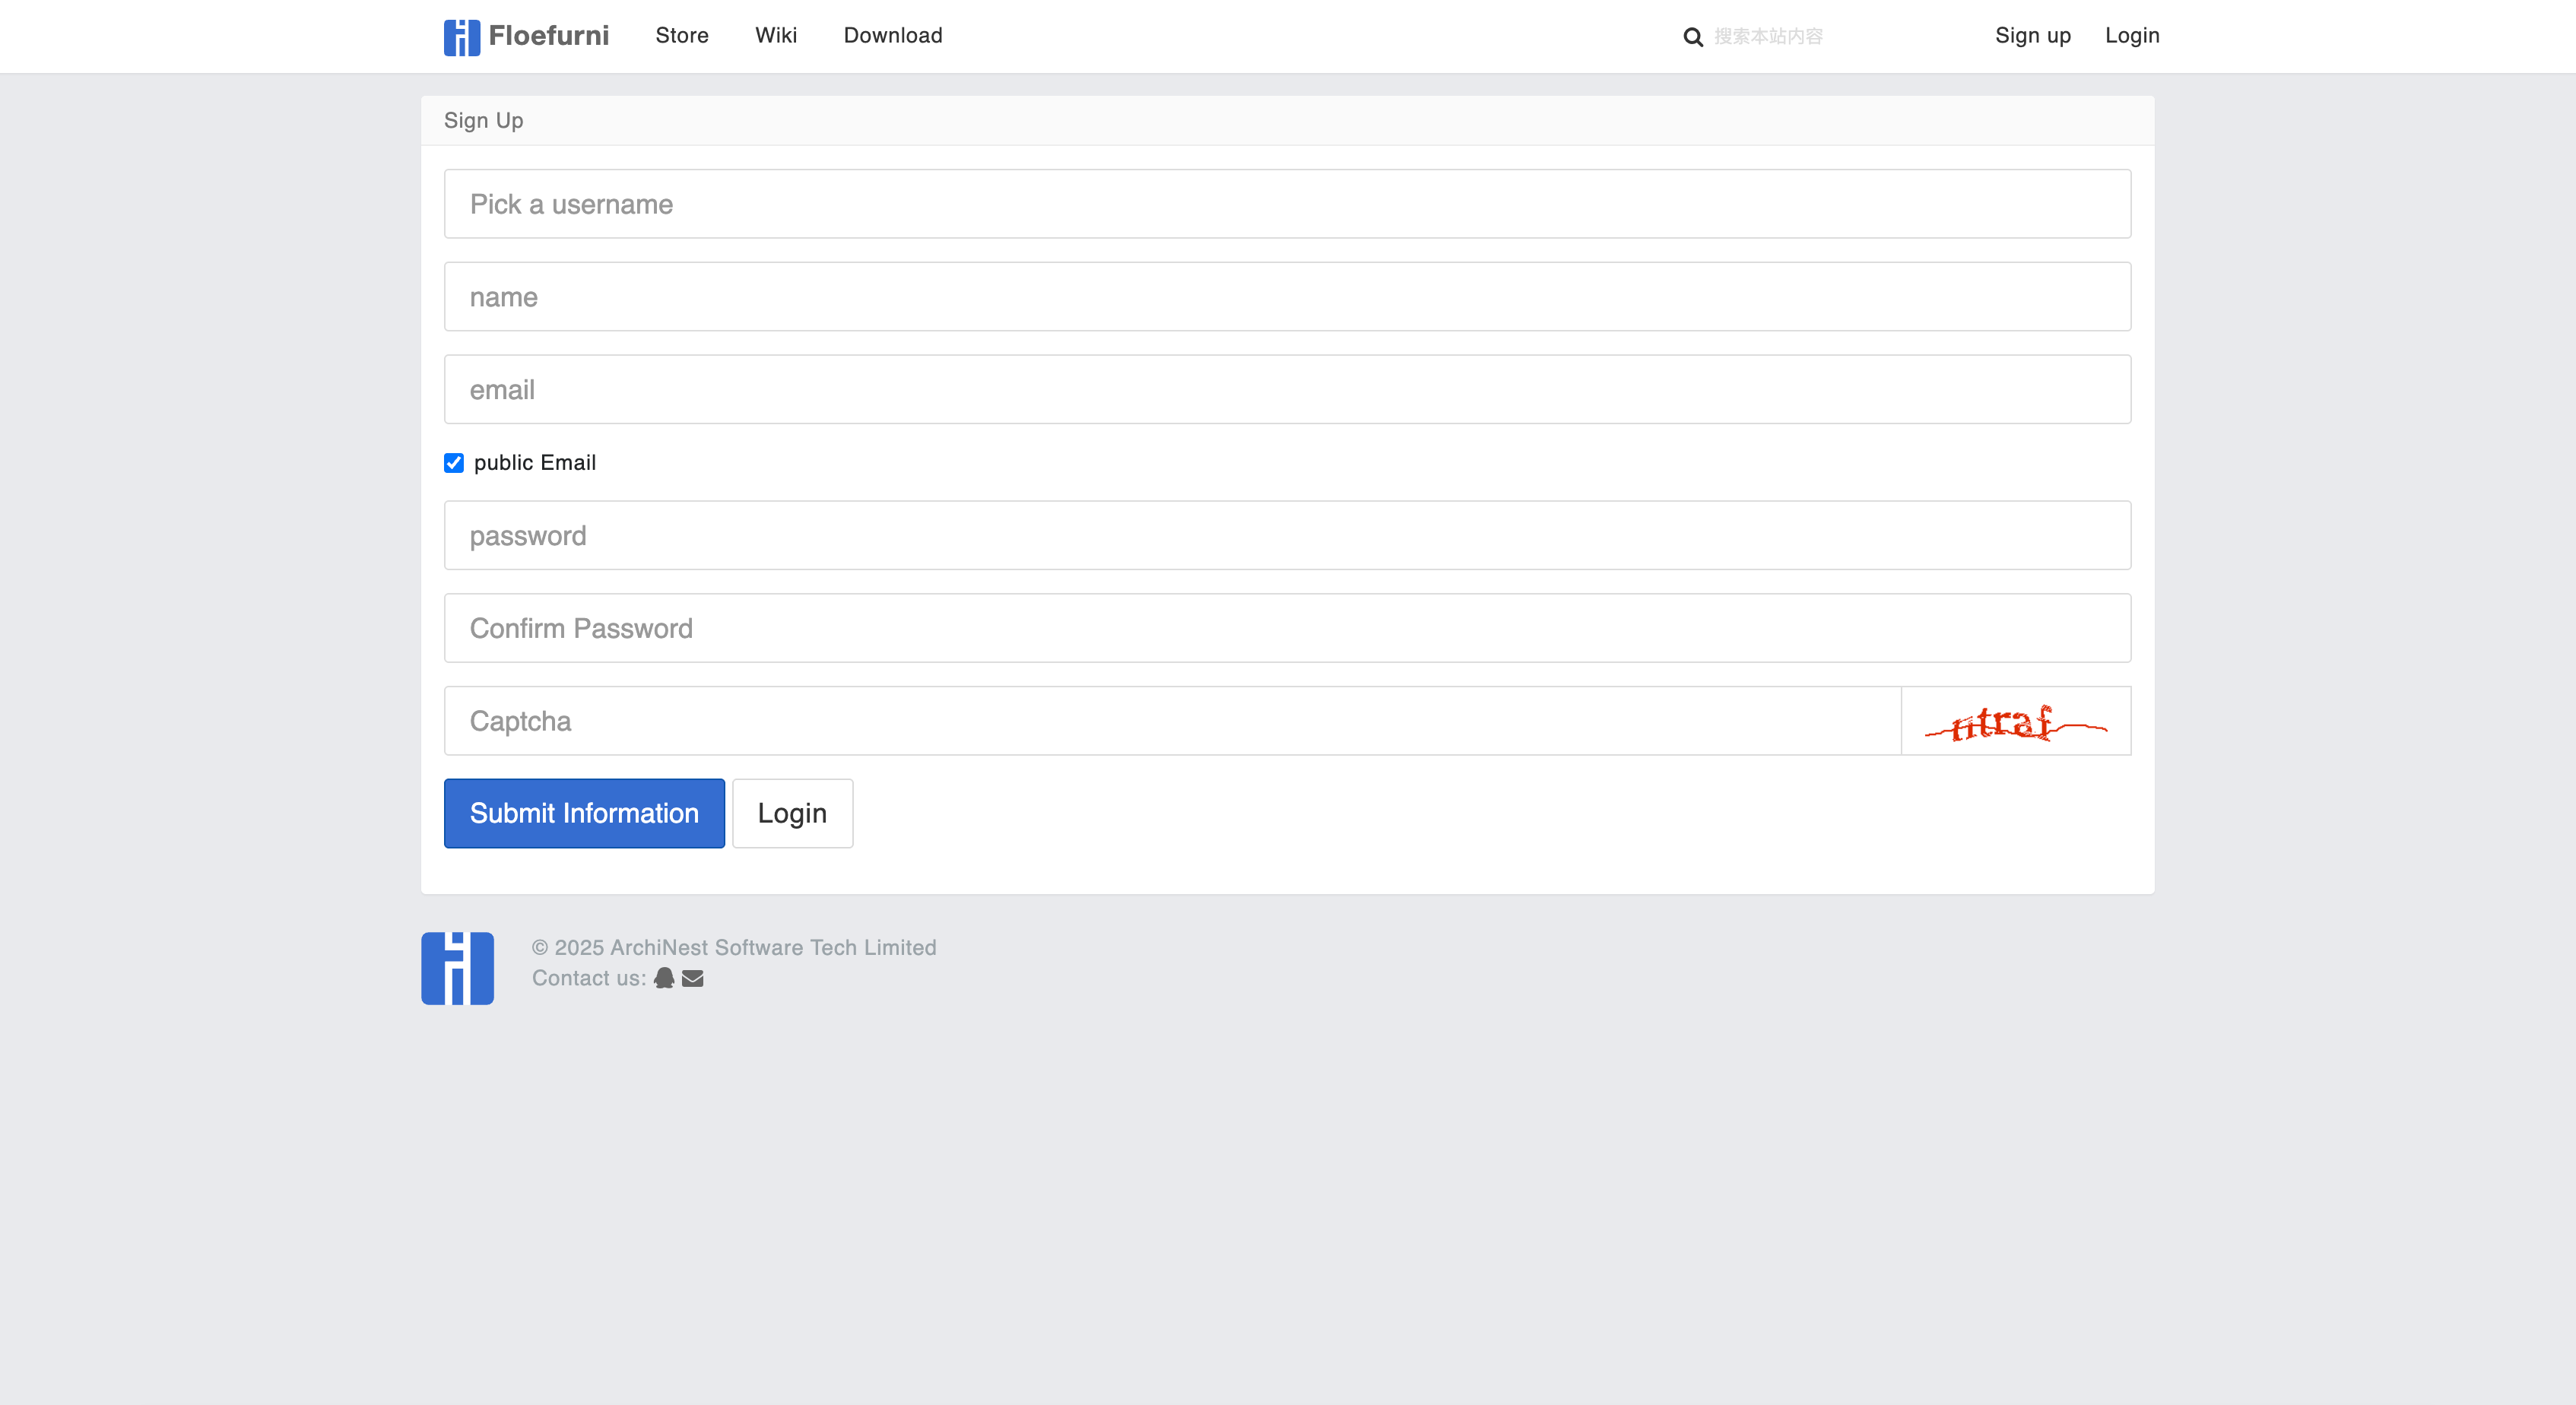Focus the Captcha text field
2576x1405 pixels.
point(1172,721)
